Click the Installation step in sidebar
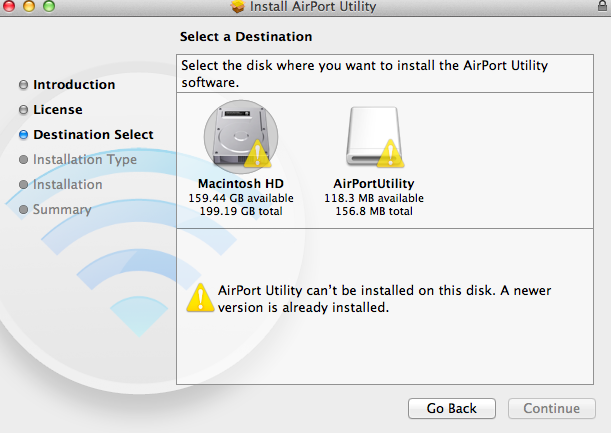The height and width of the screenshot is (433, 611). point(68,185)
